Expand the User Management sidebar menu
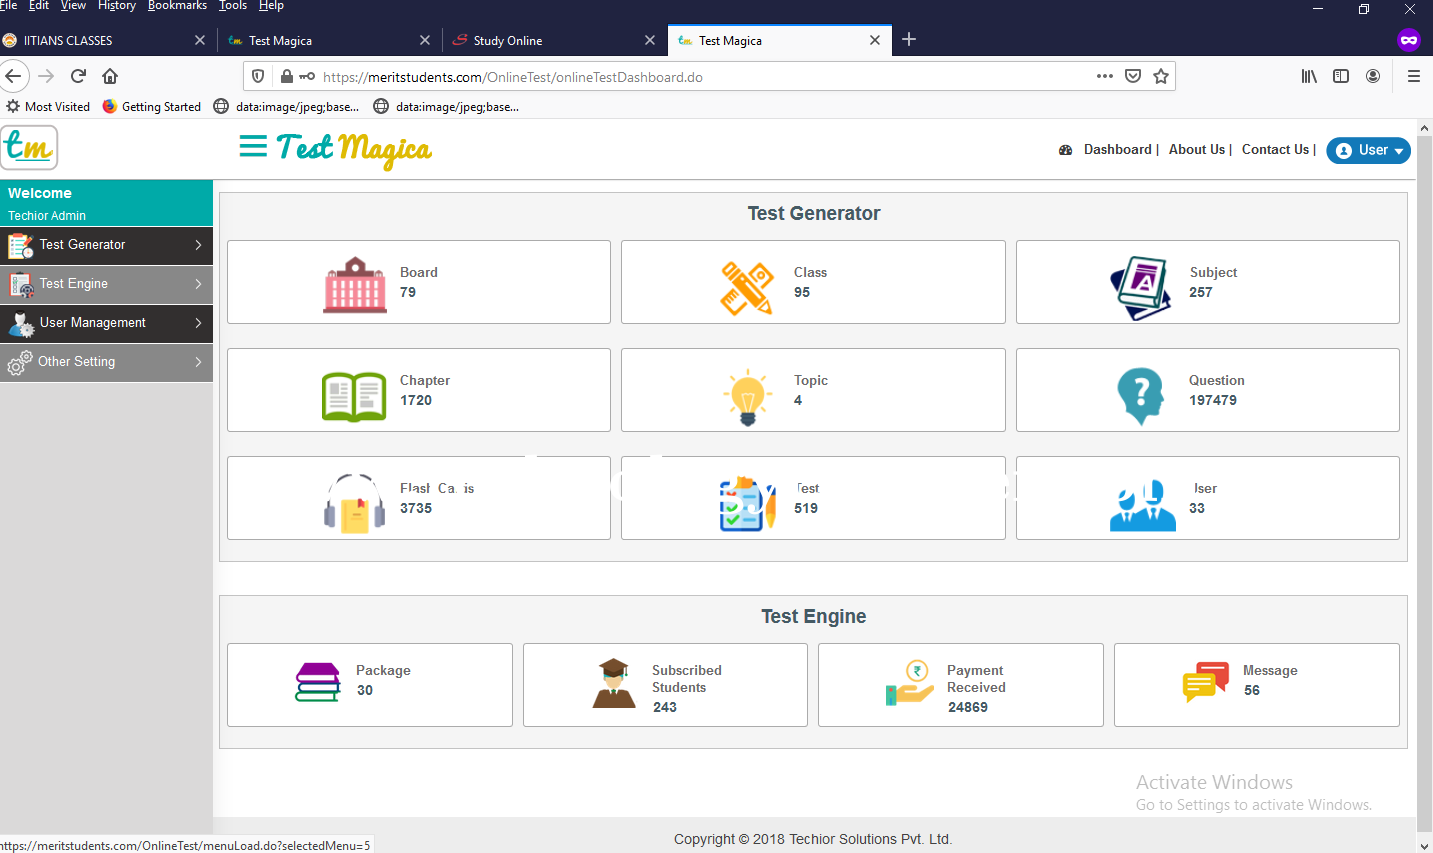The height and width of the screenshot is (853, 1433). coord(198,323)
